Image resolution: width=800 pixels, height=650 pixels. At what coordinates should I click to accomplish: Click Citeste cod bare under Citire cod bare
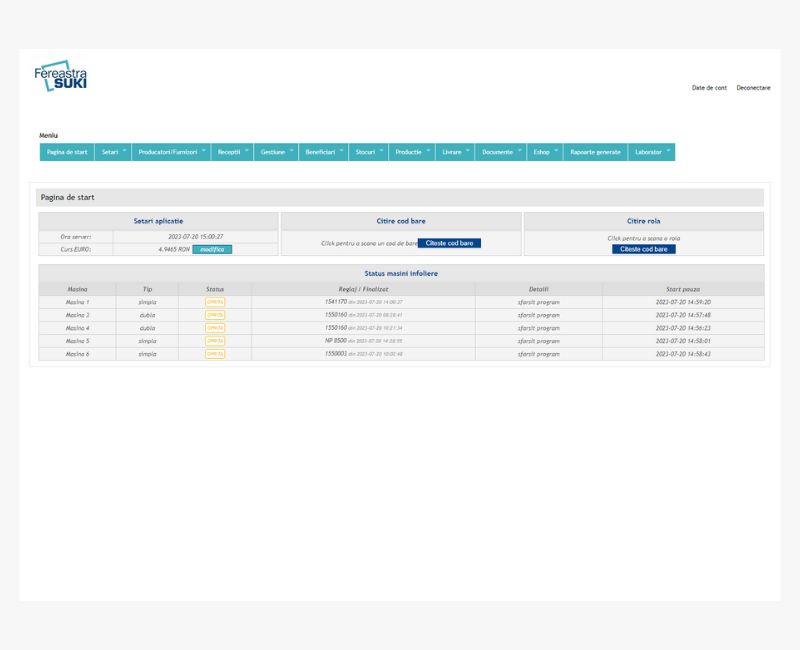pyautogui.click(x=450, y=243)
